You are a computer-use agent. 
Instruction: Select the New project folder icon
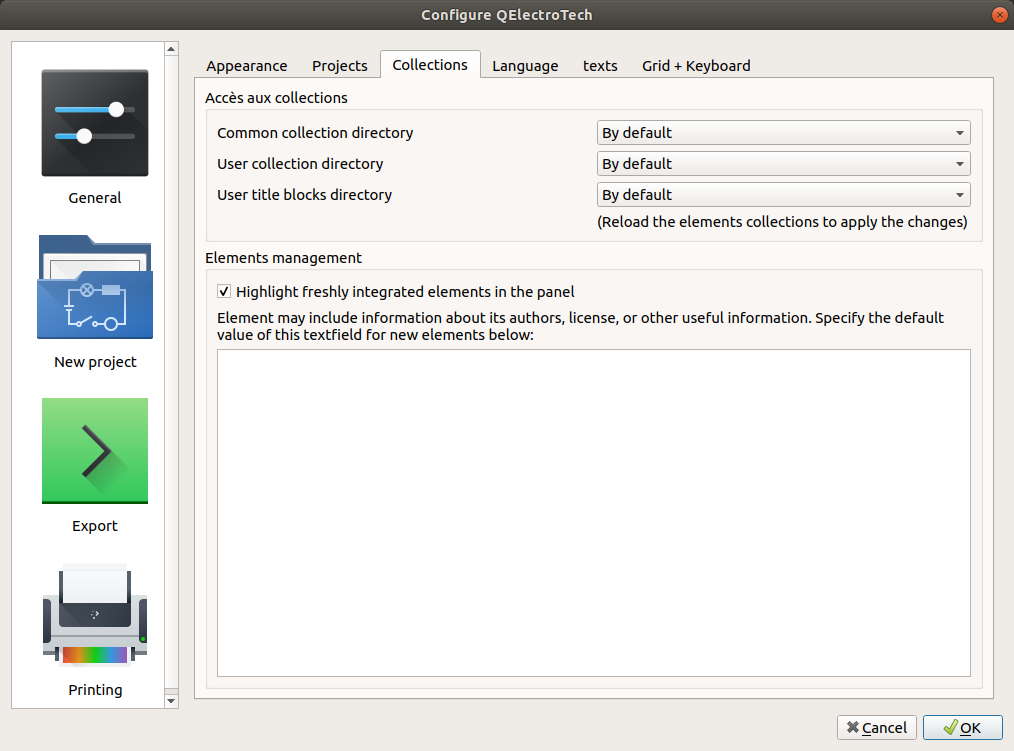pos(94,287)
